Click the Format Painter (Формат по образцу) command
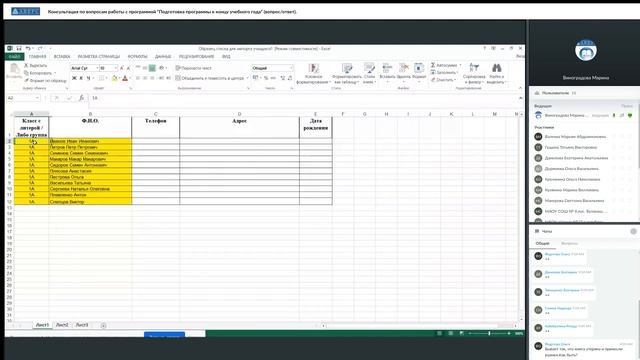This screenshot has height=360, width=640. coord(45,81)
